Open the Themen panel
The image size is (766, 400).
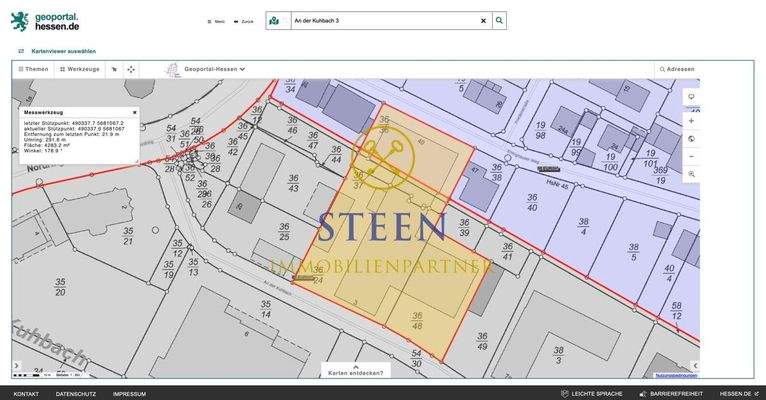coord(32,70)
